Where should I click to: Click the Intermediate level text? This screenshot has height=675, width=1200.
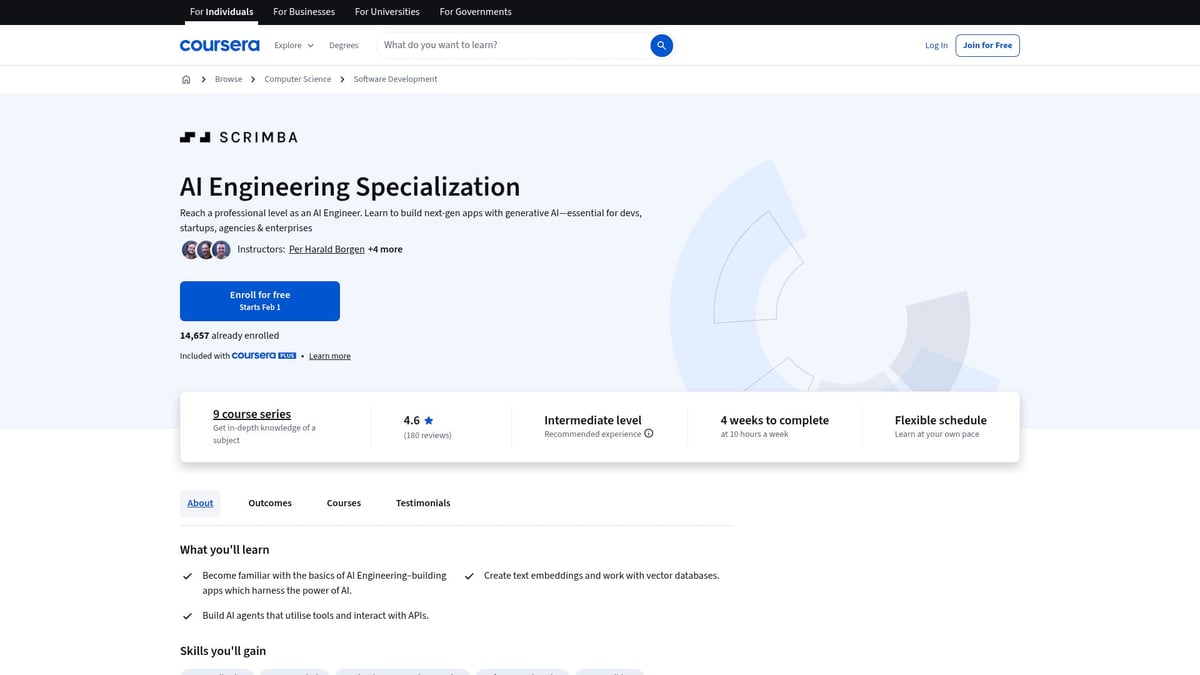tap(593, 420)
